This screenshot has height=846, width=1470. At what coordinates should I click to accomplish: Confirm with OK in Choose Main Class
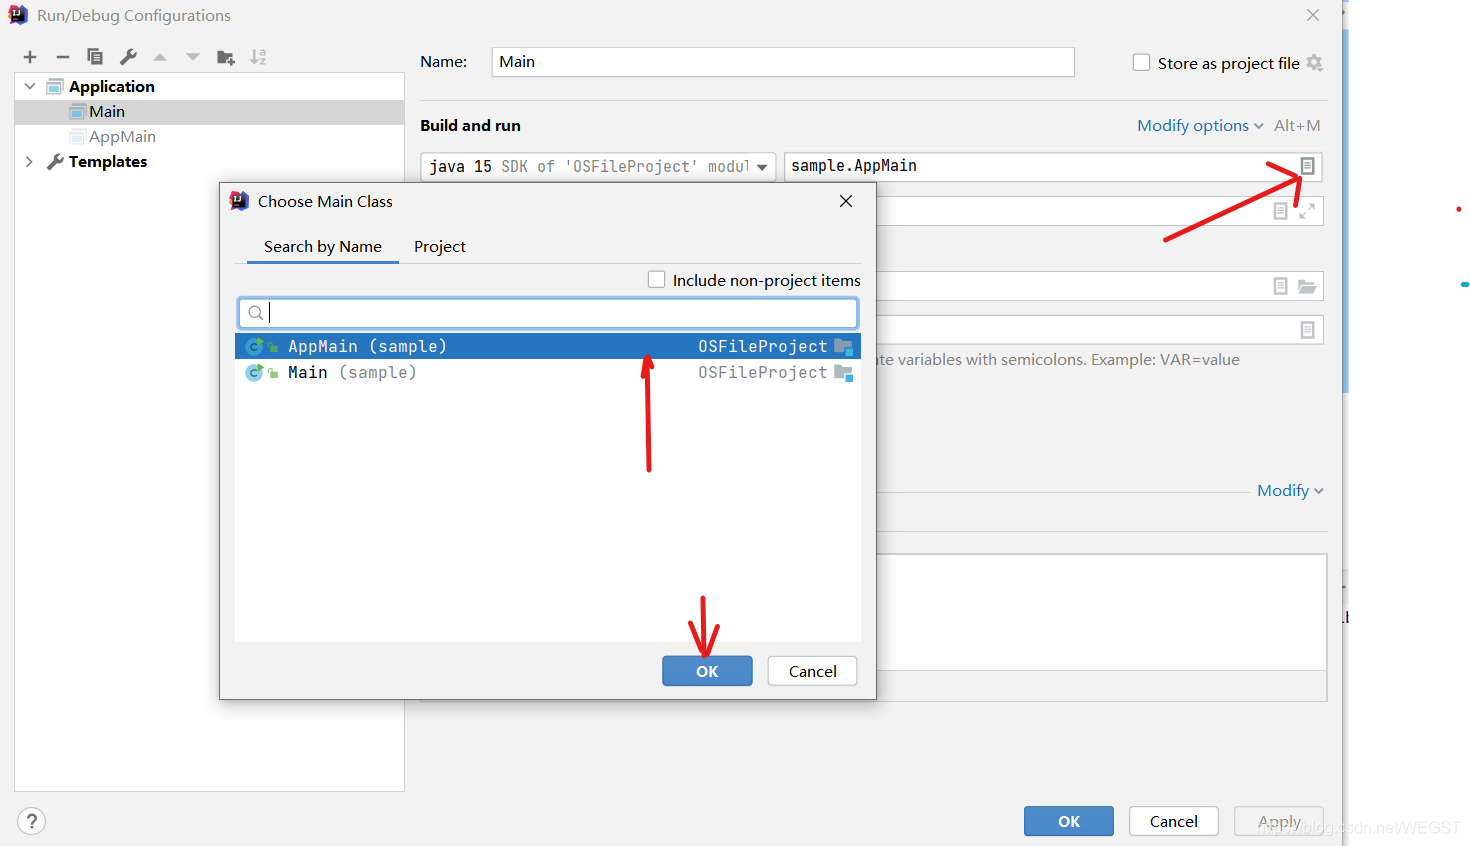tap(707, 671)
